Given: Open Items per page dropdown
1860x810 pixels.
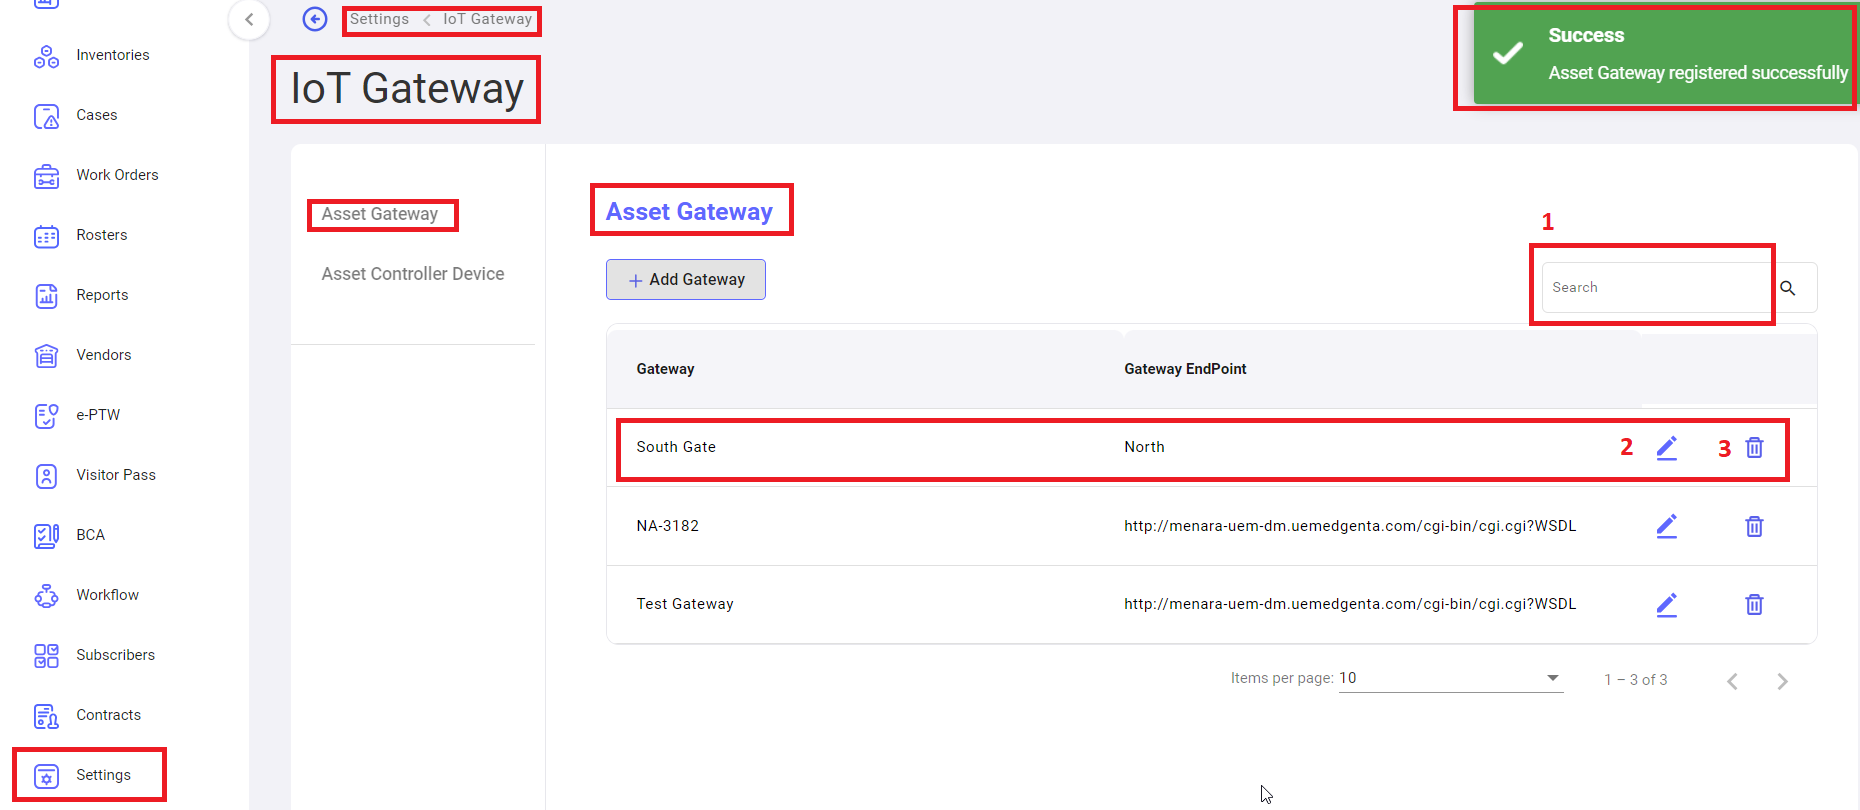Looking at the screenshot, I should [1451, 678].
